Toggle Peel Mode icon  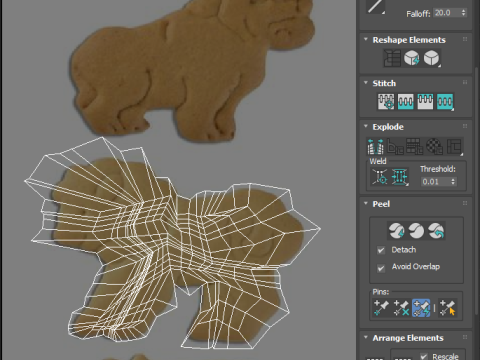click(416, 231)
